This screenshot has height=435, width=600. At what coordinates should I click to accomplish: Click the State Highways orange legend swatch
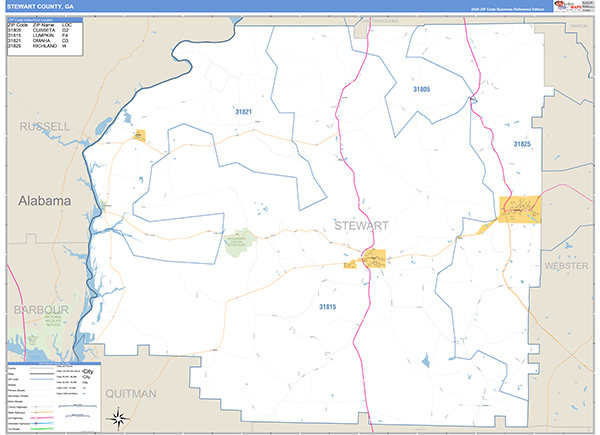coord(41,412)
